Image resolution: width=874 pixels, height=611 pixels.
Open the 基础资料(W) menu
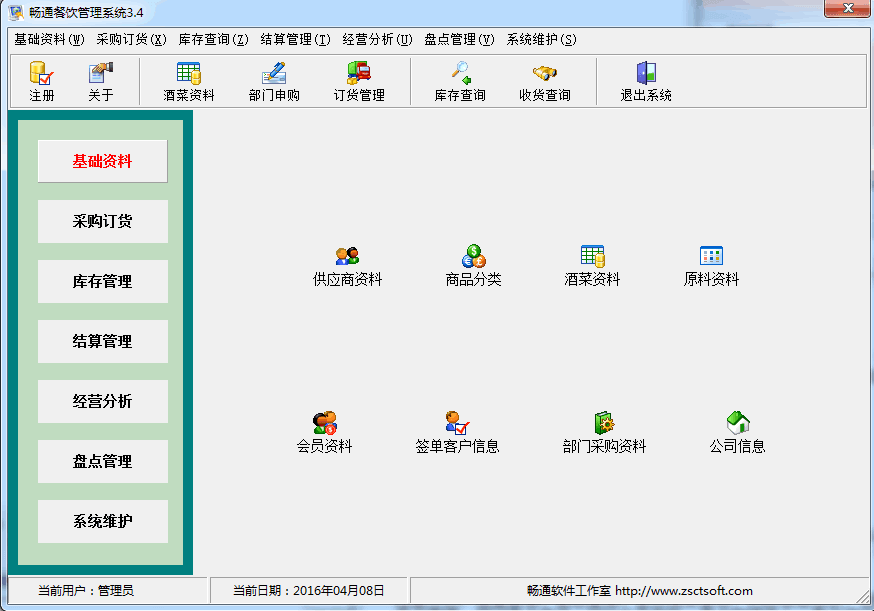pos(49,40)
